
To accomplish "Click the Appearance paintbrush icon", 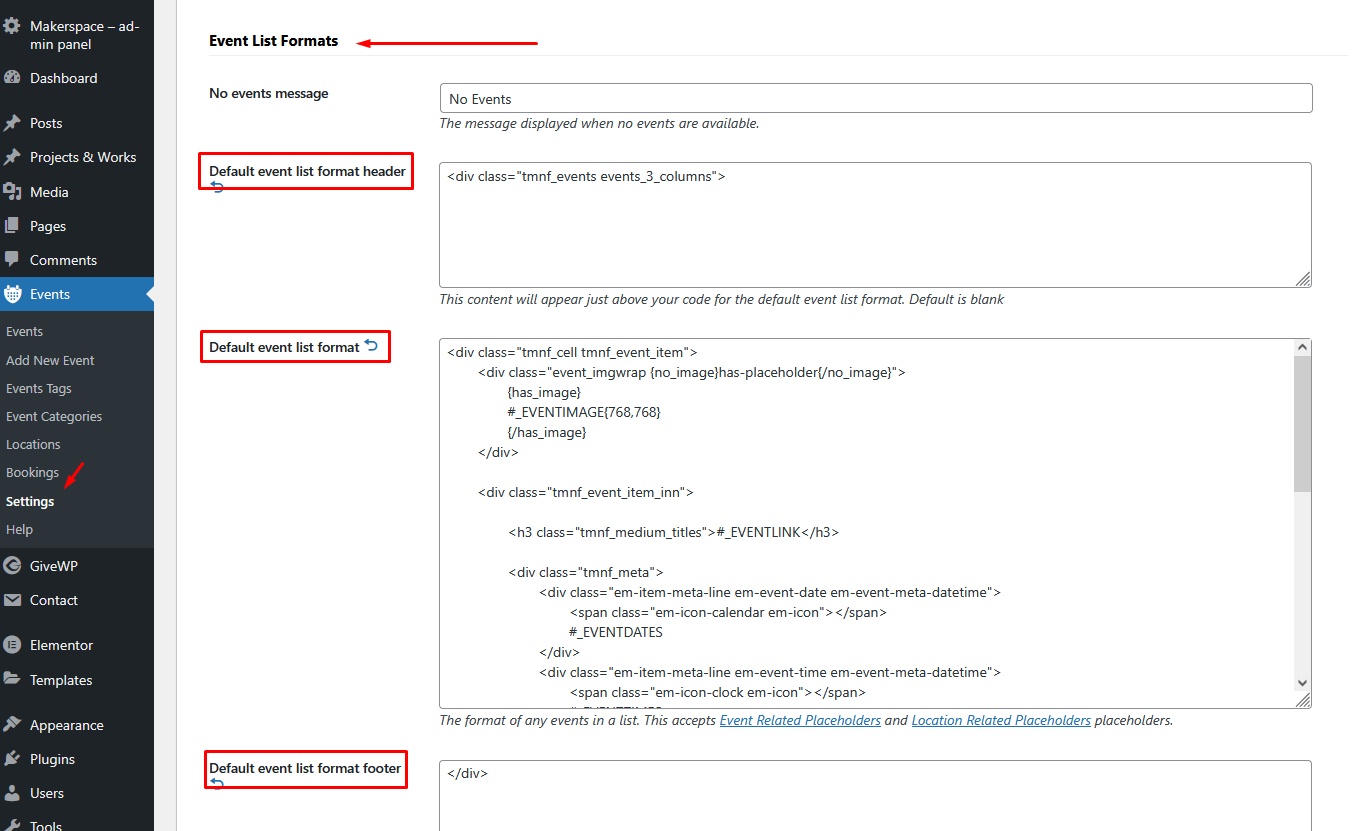I will 12,725.
